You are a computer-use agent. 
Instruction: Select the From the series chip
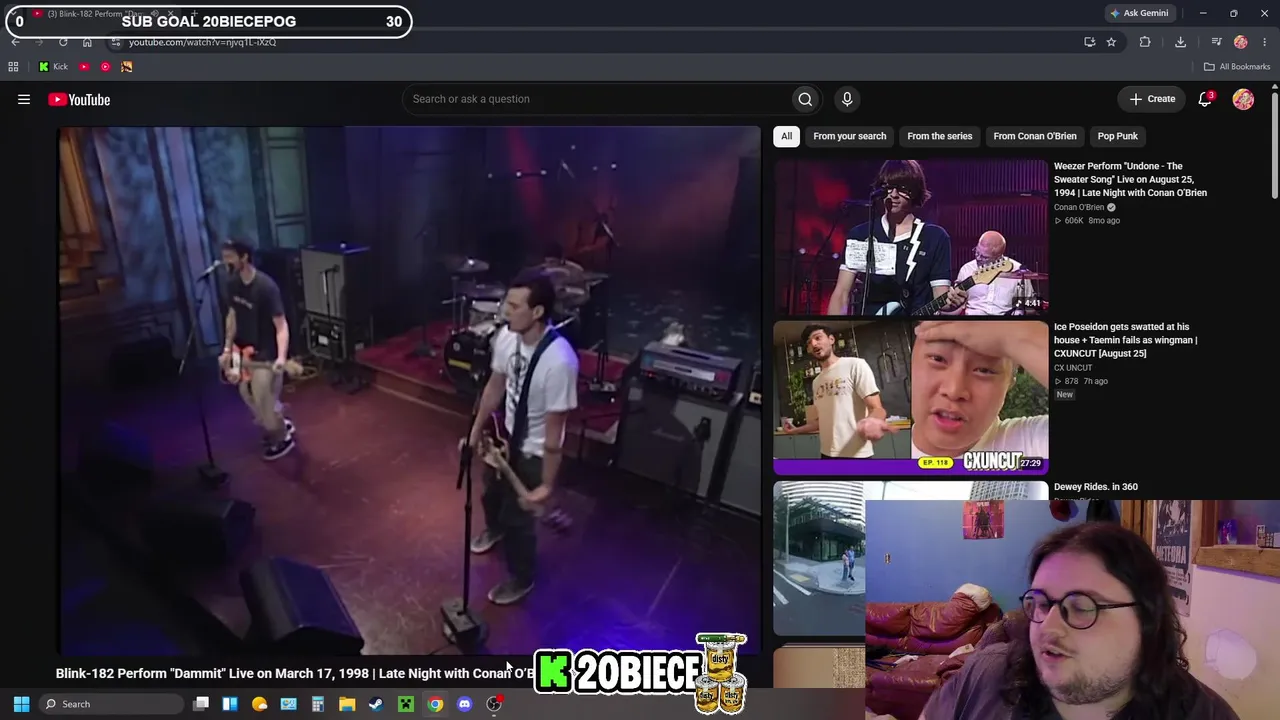(940, 136)
